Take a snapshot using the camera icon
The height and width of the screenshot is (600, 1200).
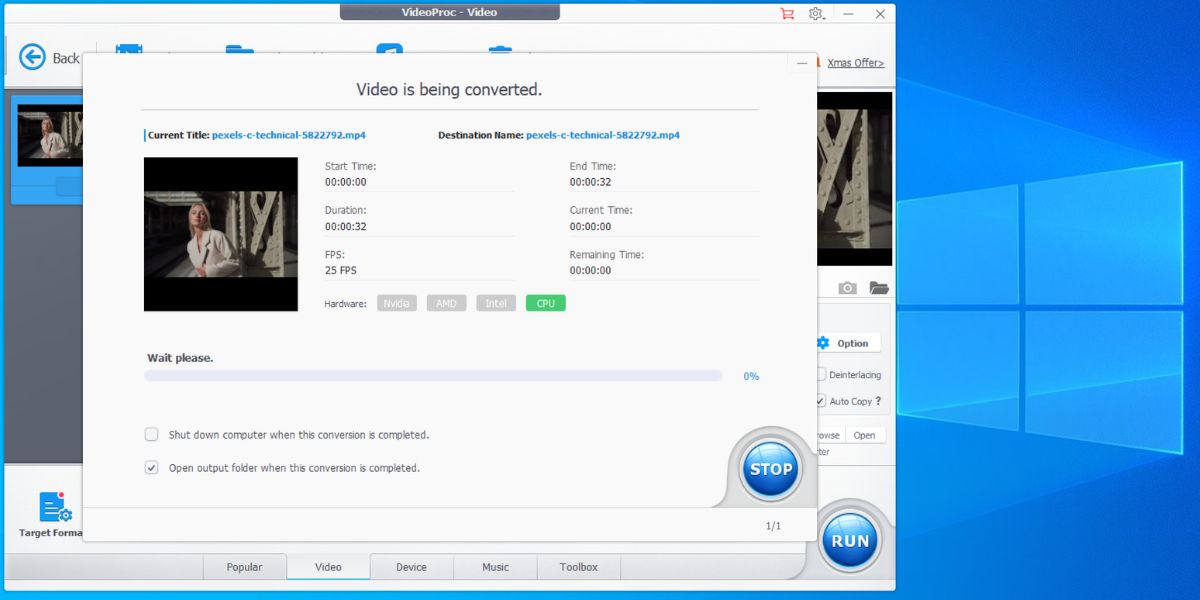point(847,286)
